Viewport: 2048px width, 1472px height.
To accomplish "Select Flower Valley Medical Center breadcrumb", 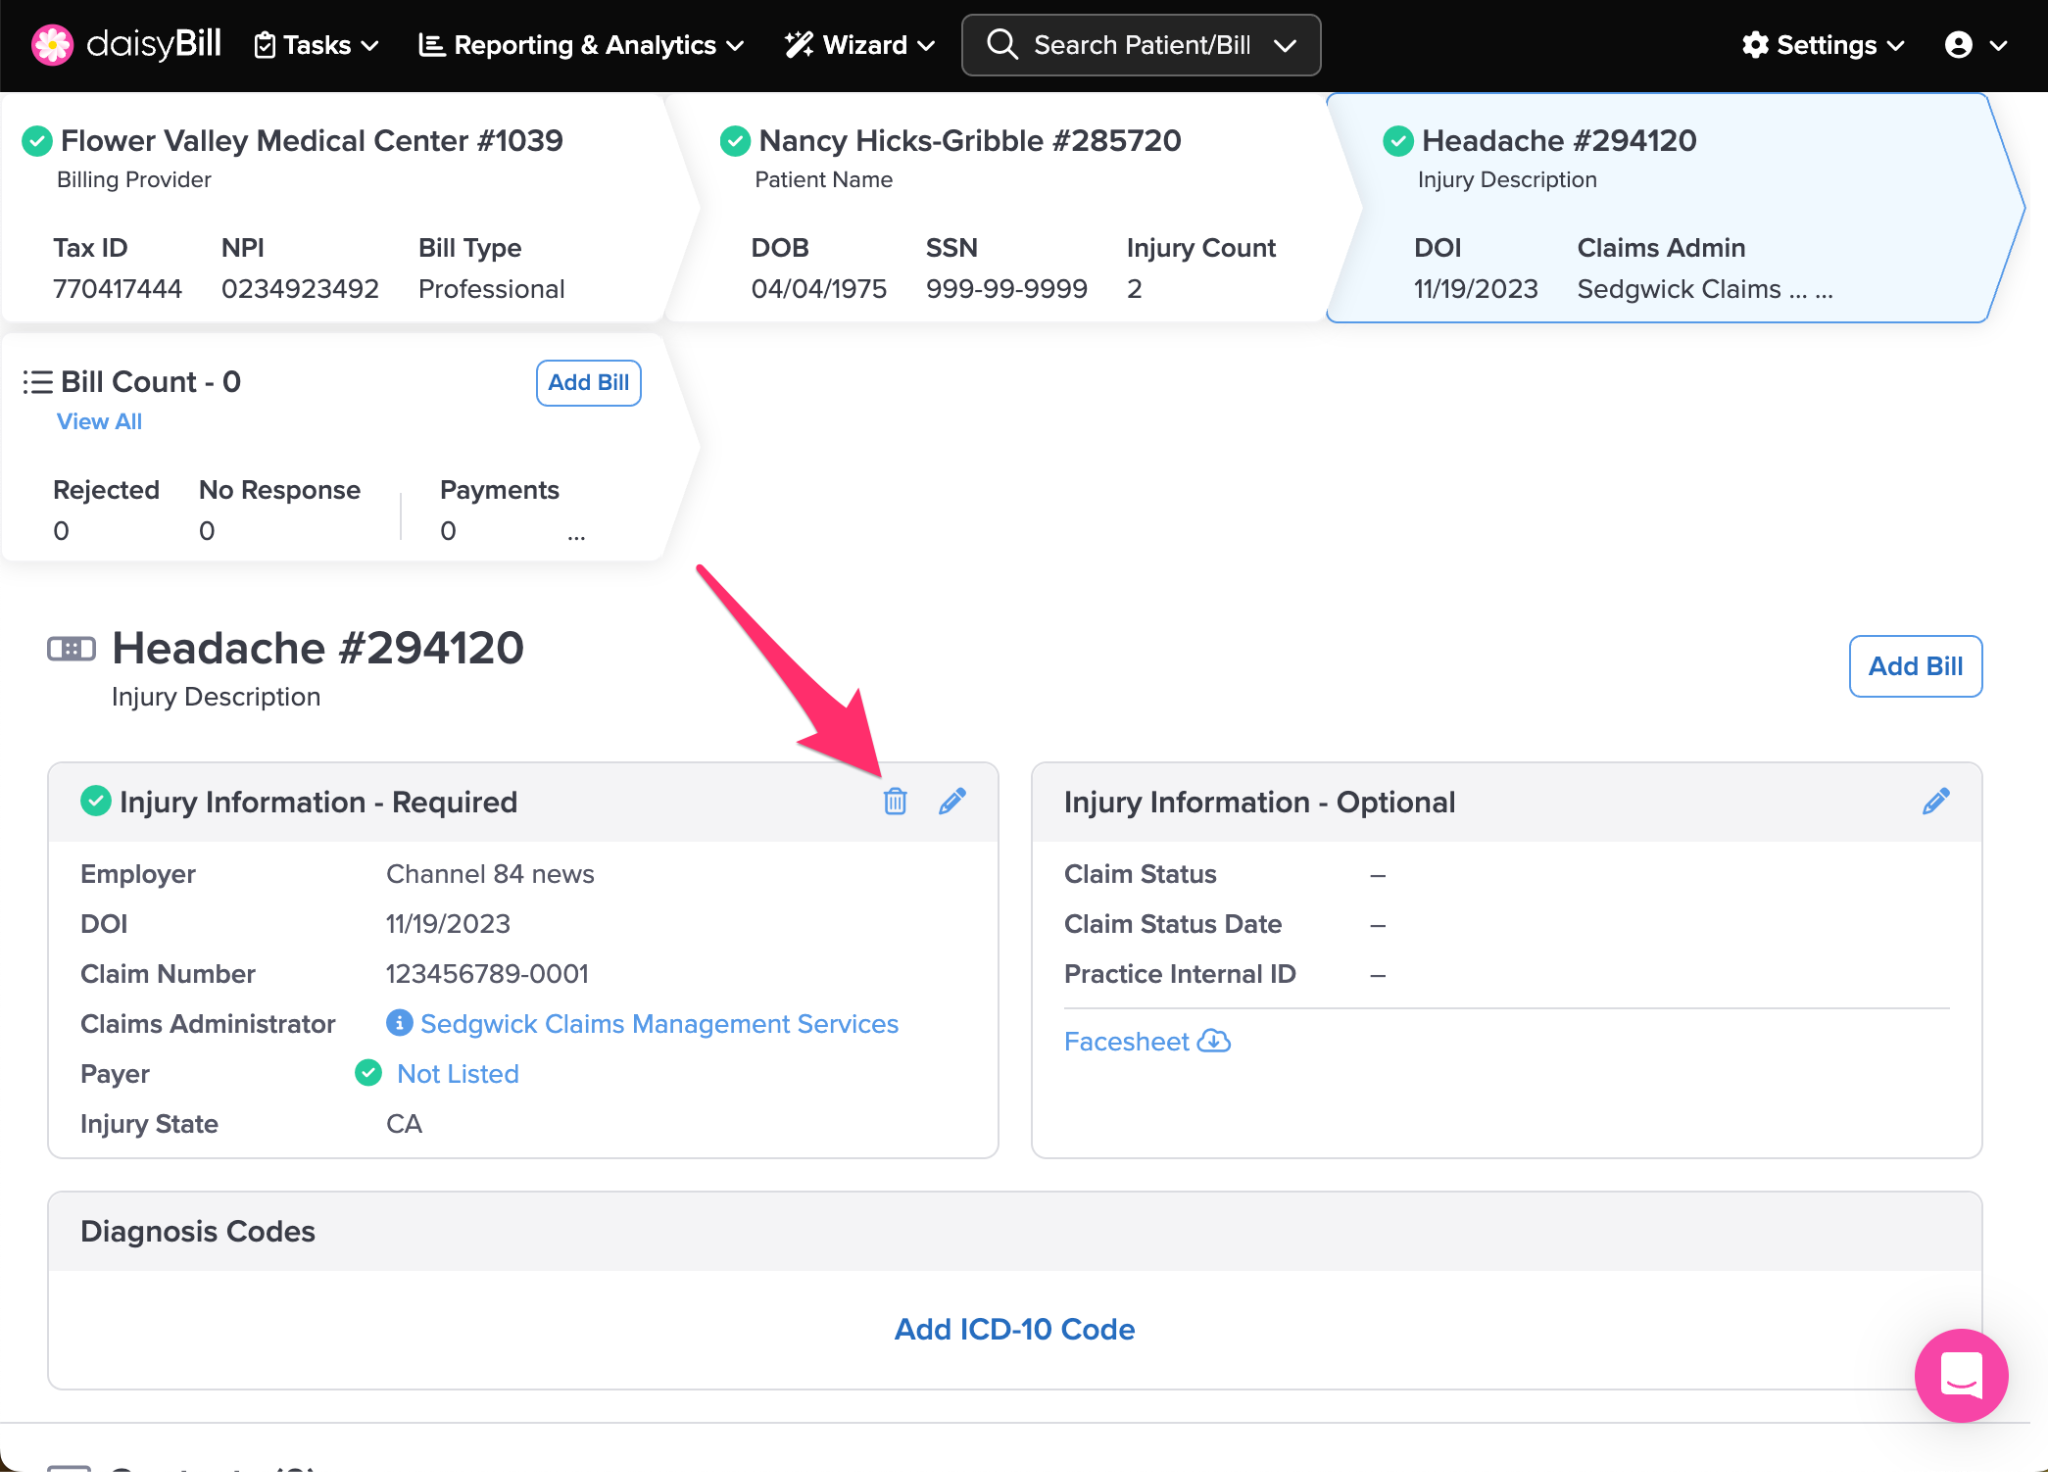I will tap(311, 141).
